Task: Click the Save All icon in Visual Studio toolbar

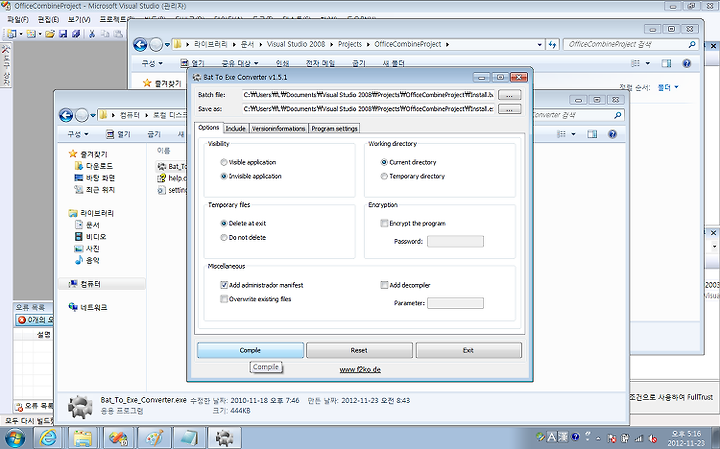Action: tap(76, 34)
